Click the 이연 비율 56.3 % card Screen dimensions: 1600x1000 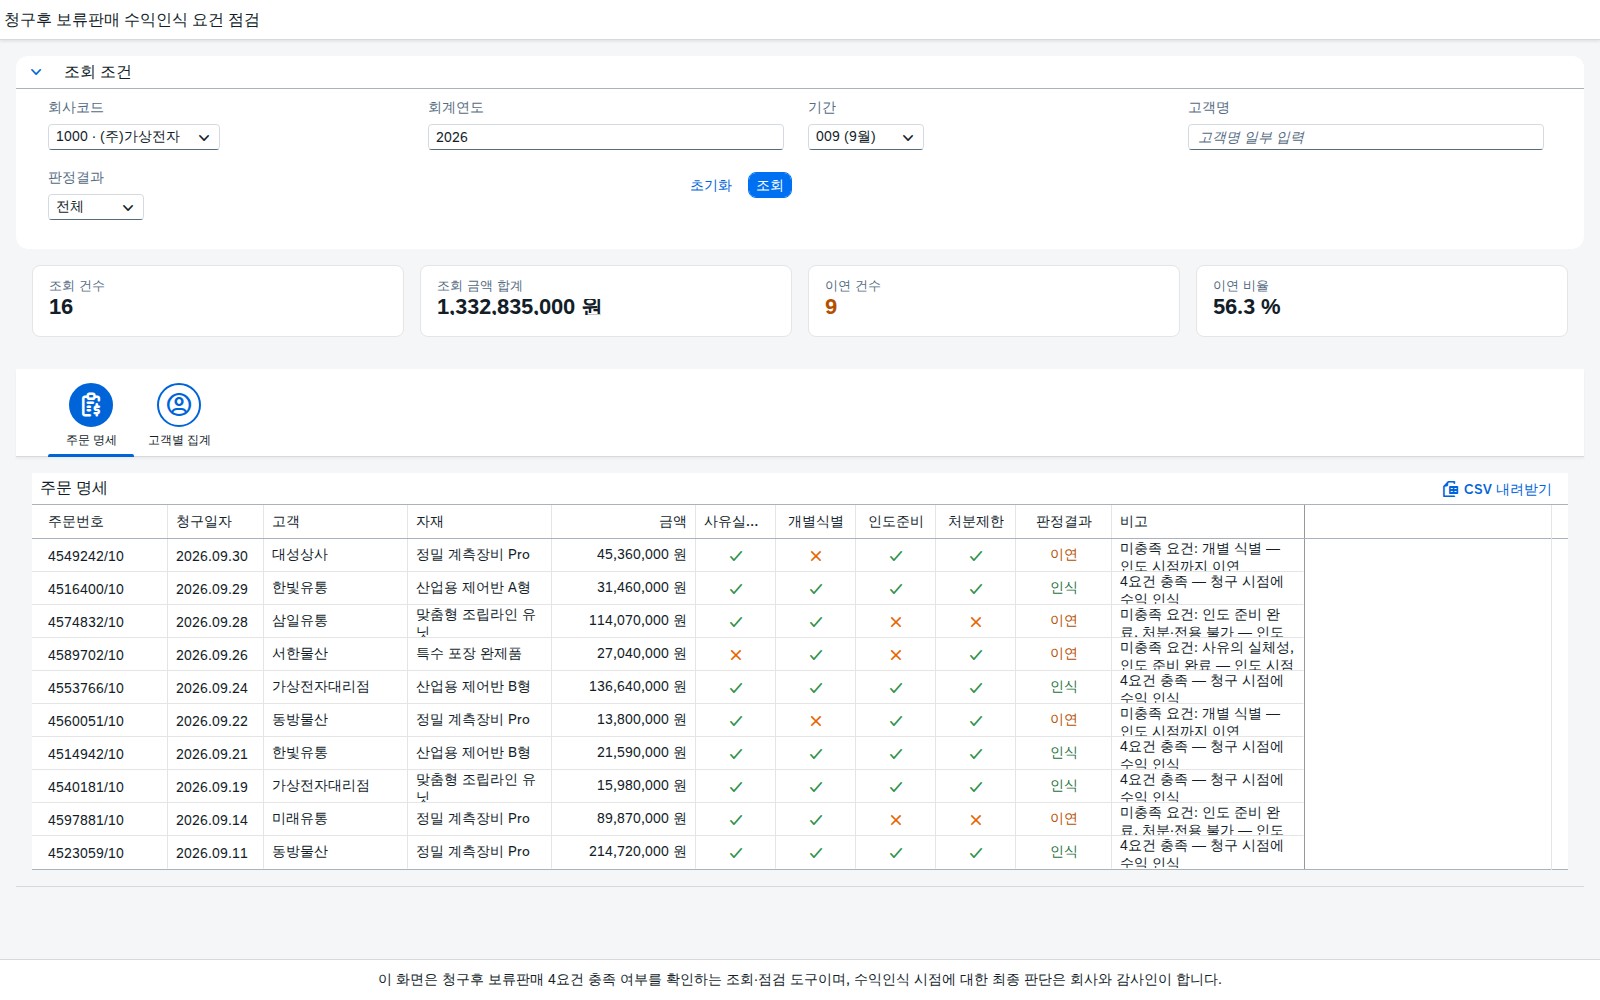[1382, 301]
